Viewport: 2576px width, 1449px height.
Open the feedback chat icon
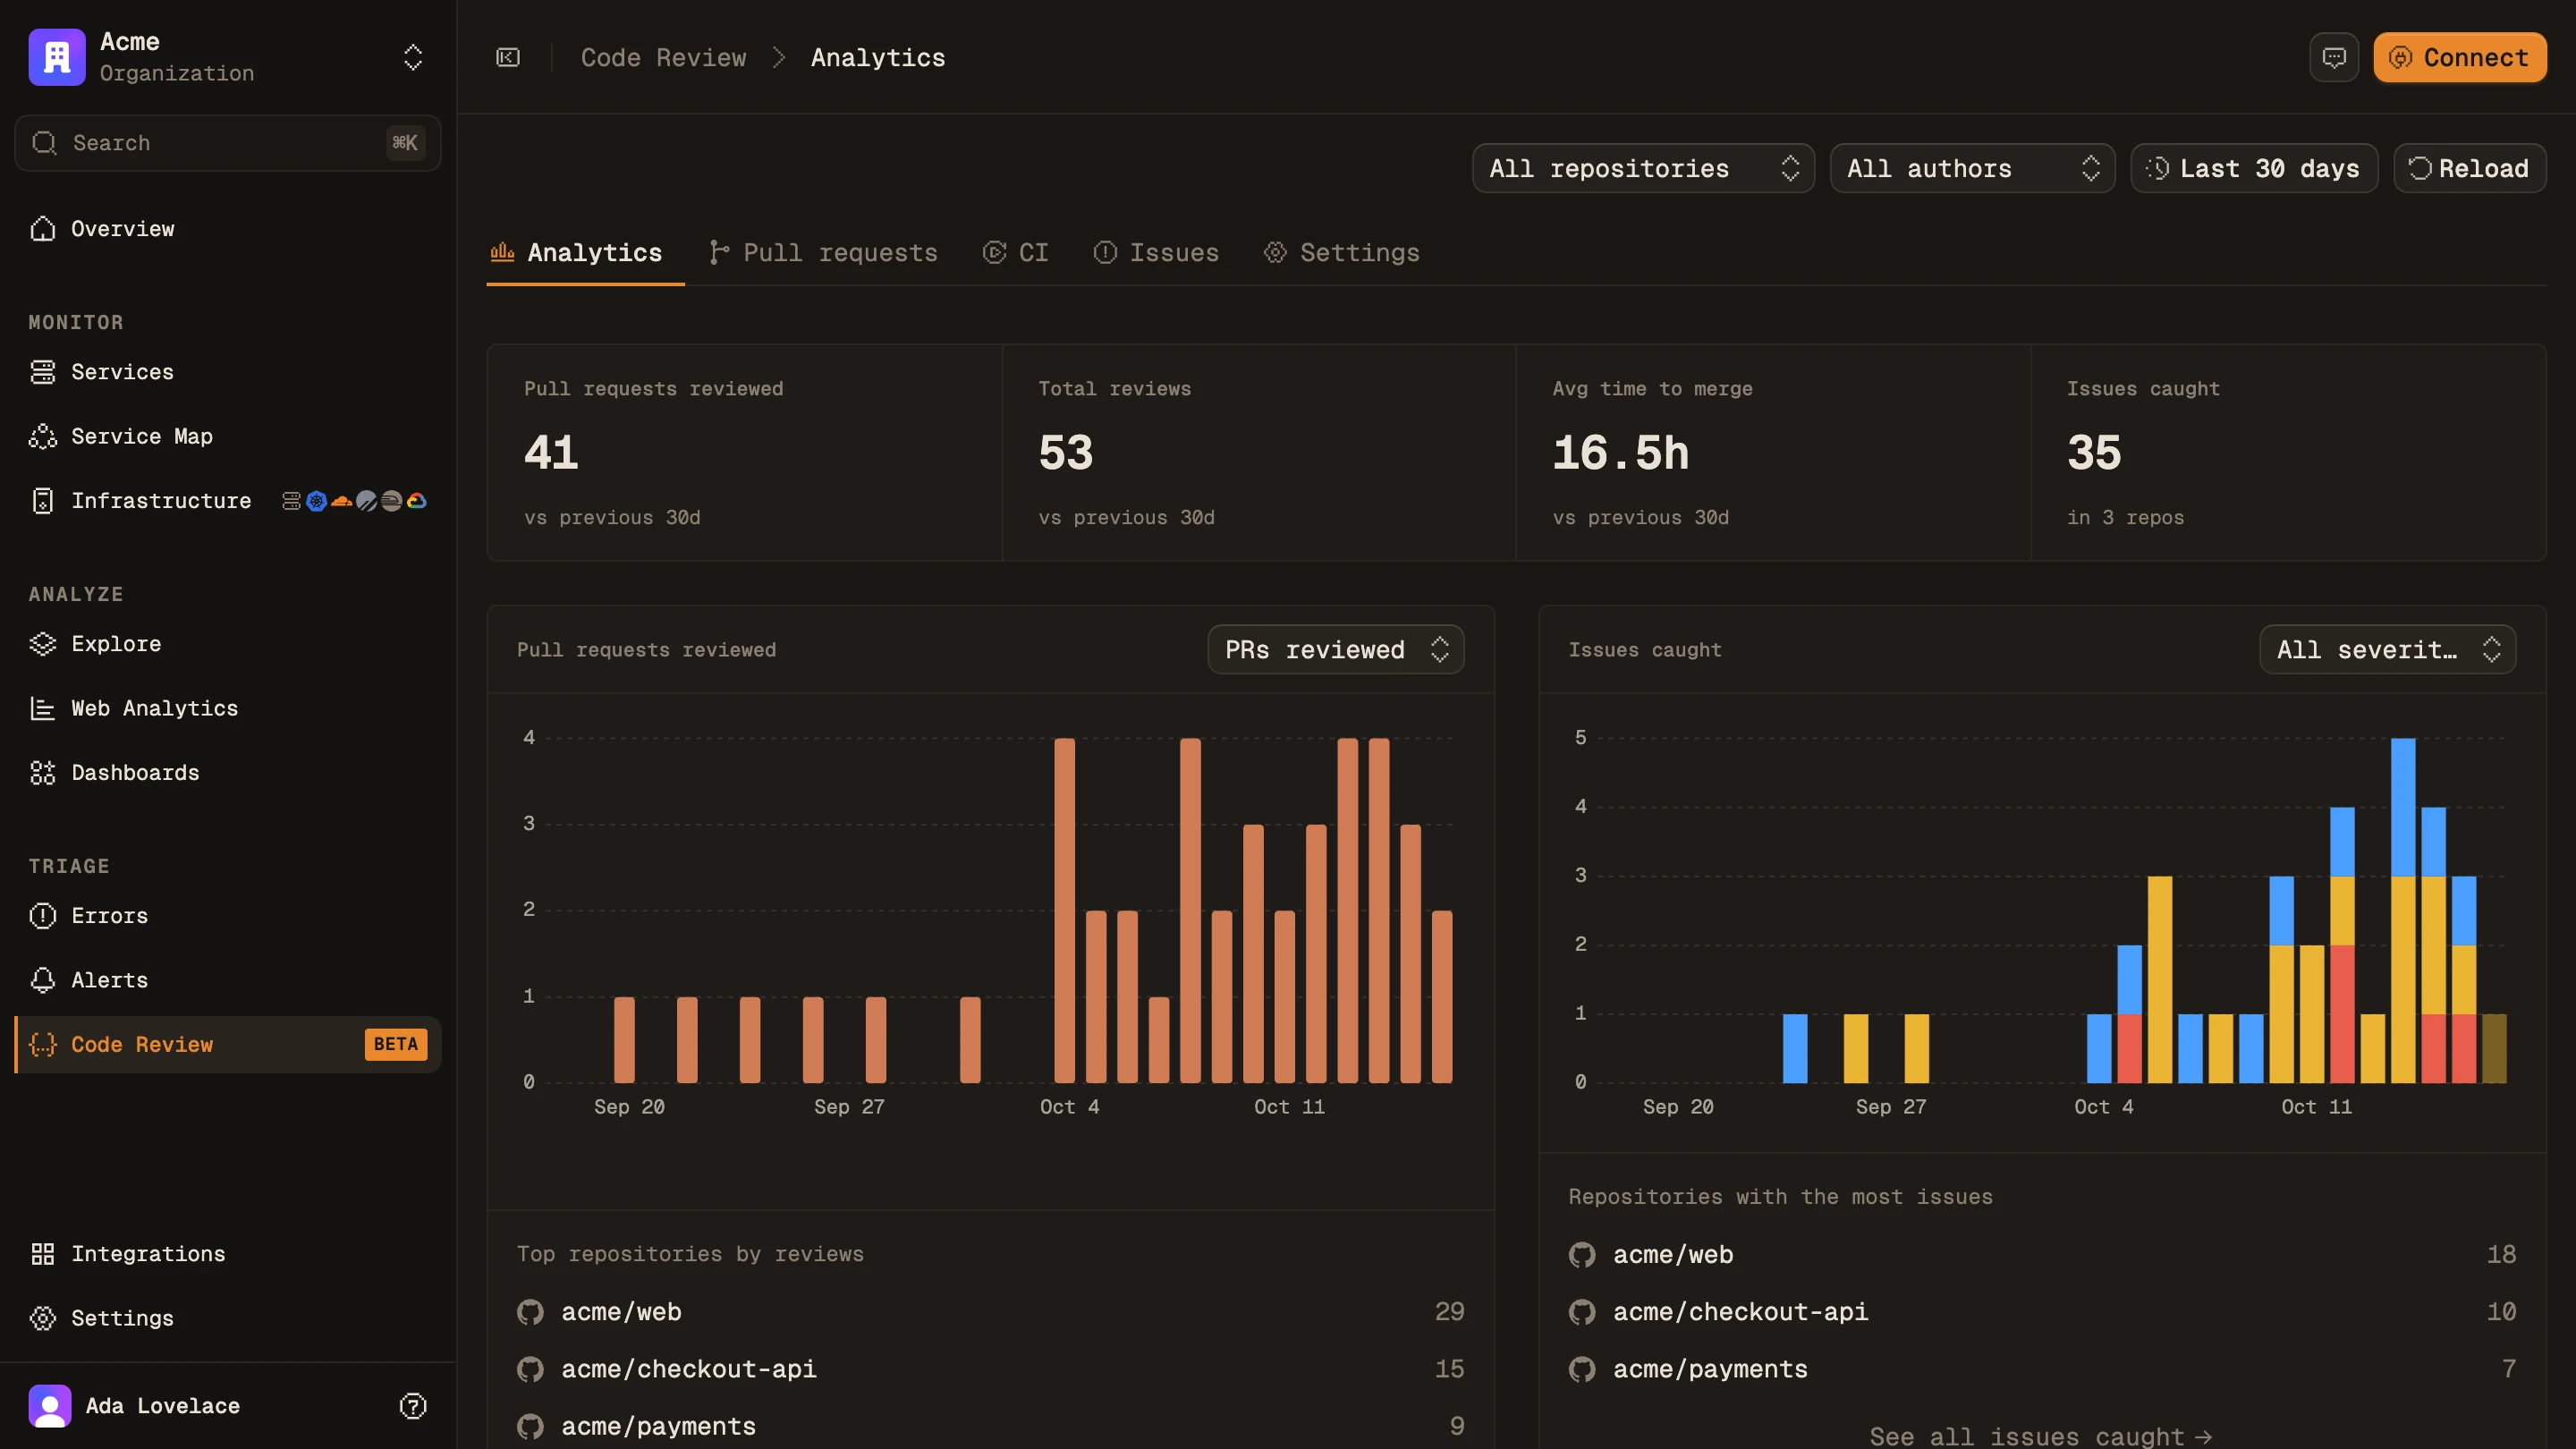tap(2334, 57)
